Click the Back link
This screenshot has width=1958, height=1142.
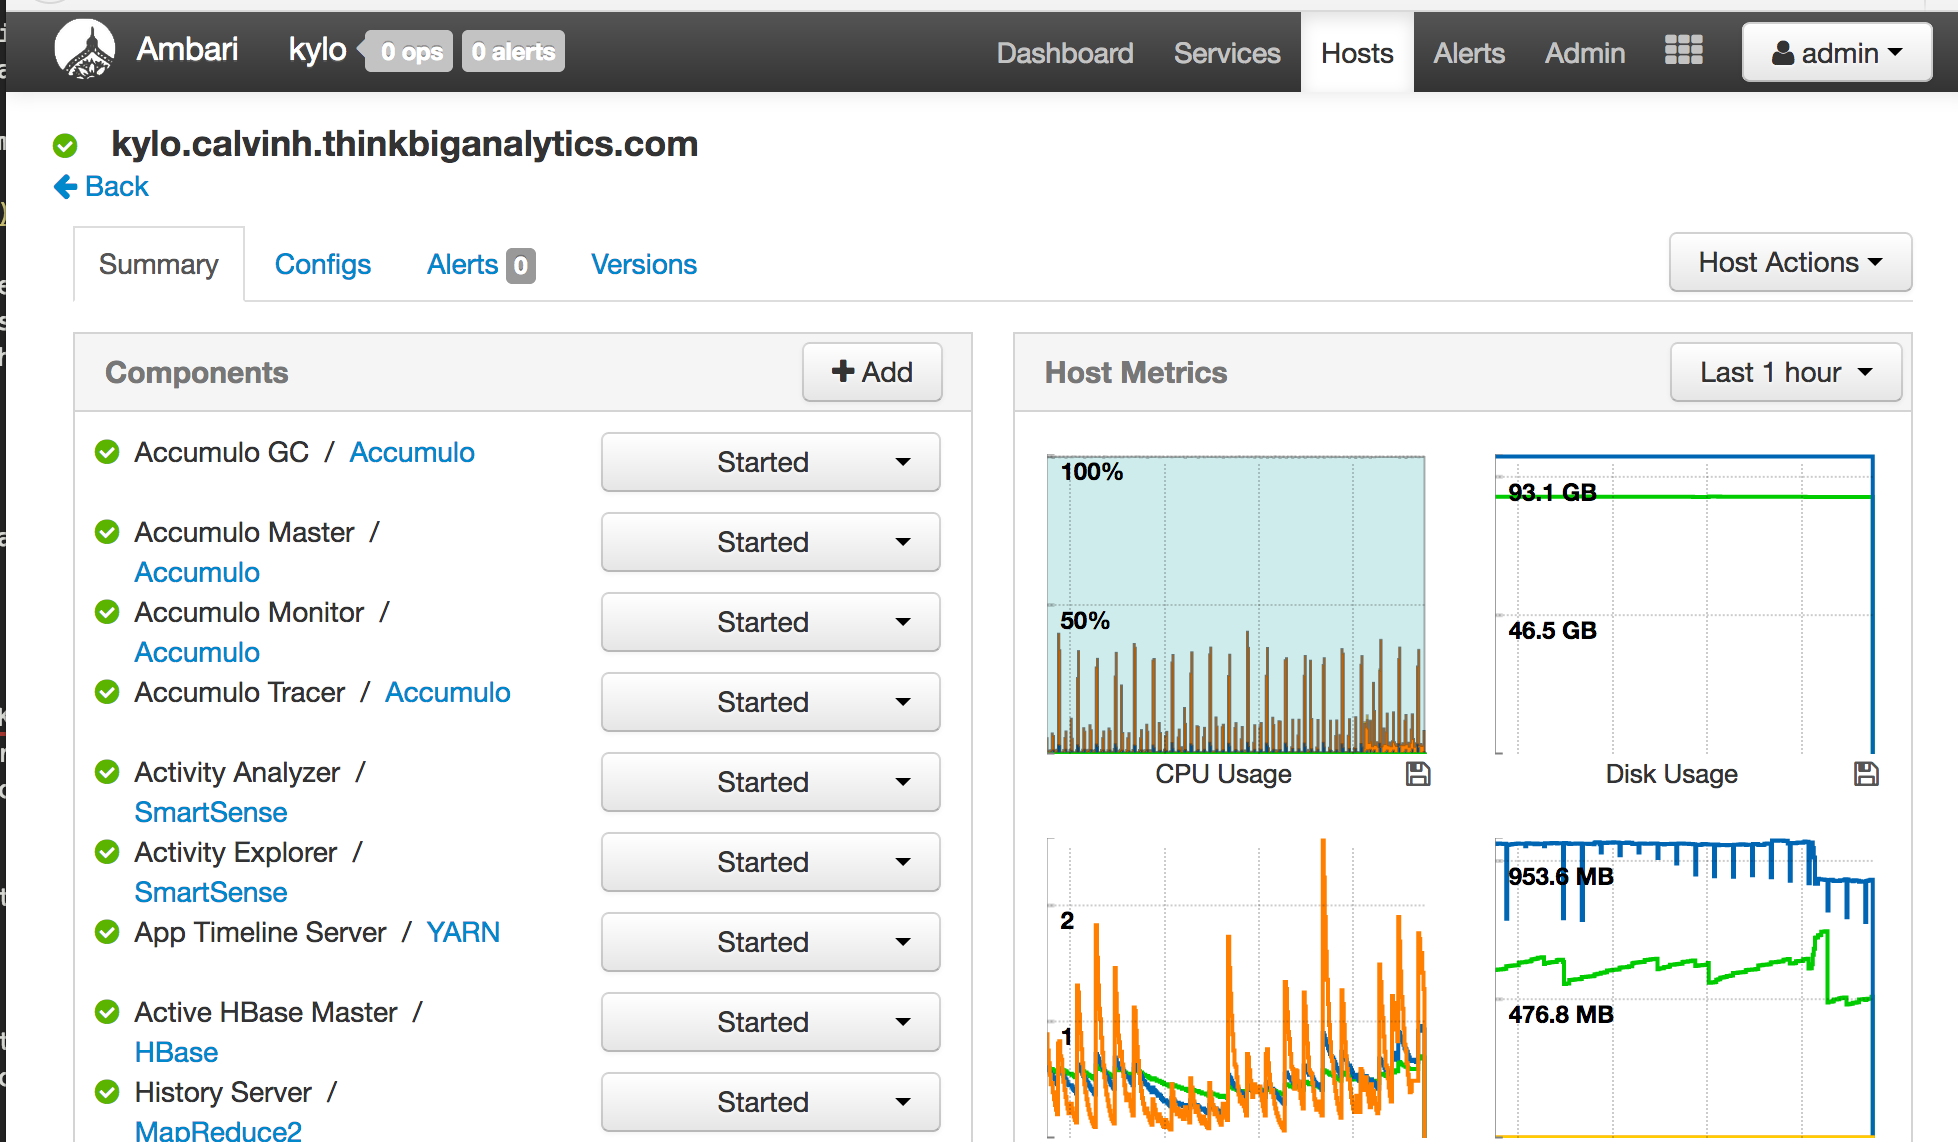[x=102, y=187]
